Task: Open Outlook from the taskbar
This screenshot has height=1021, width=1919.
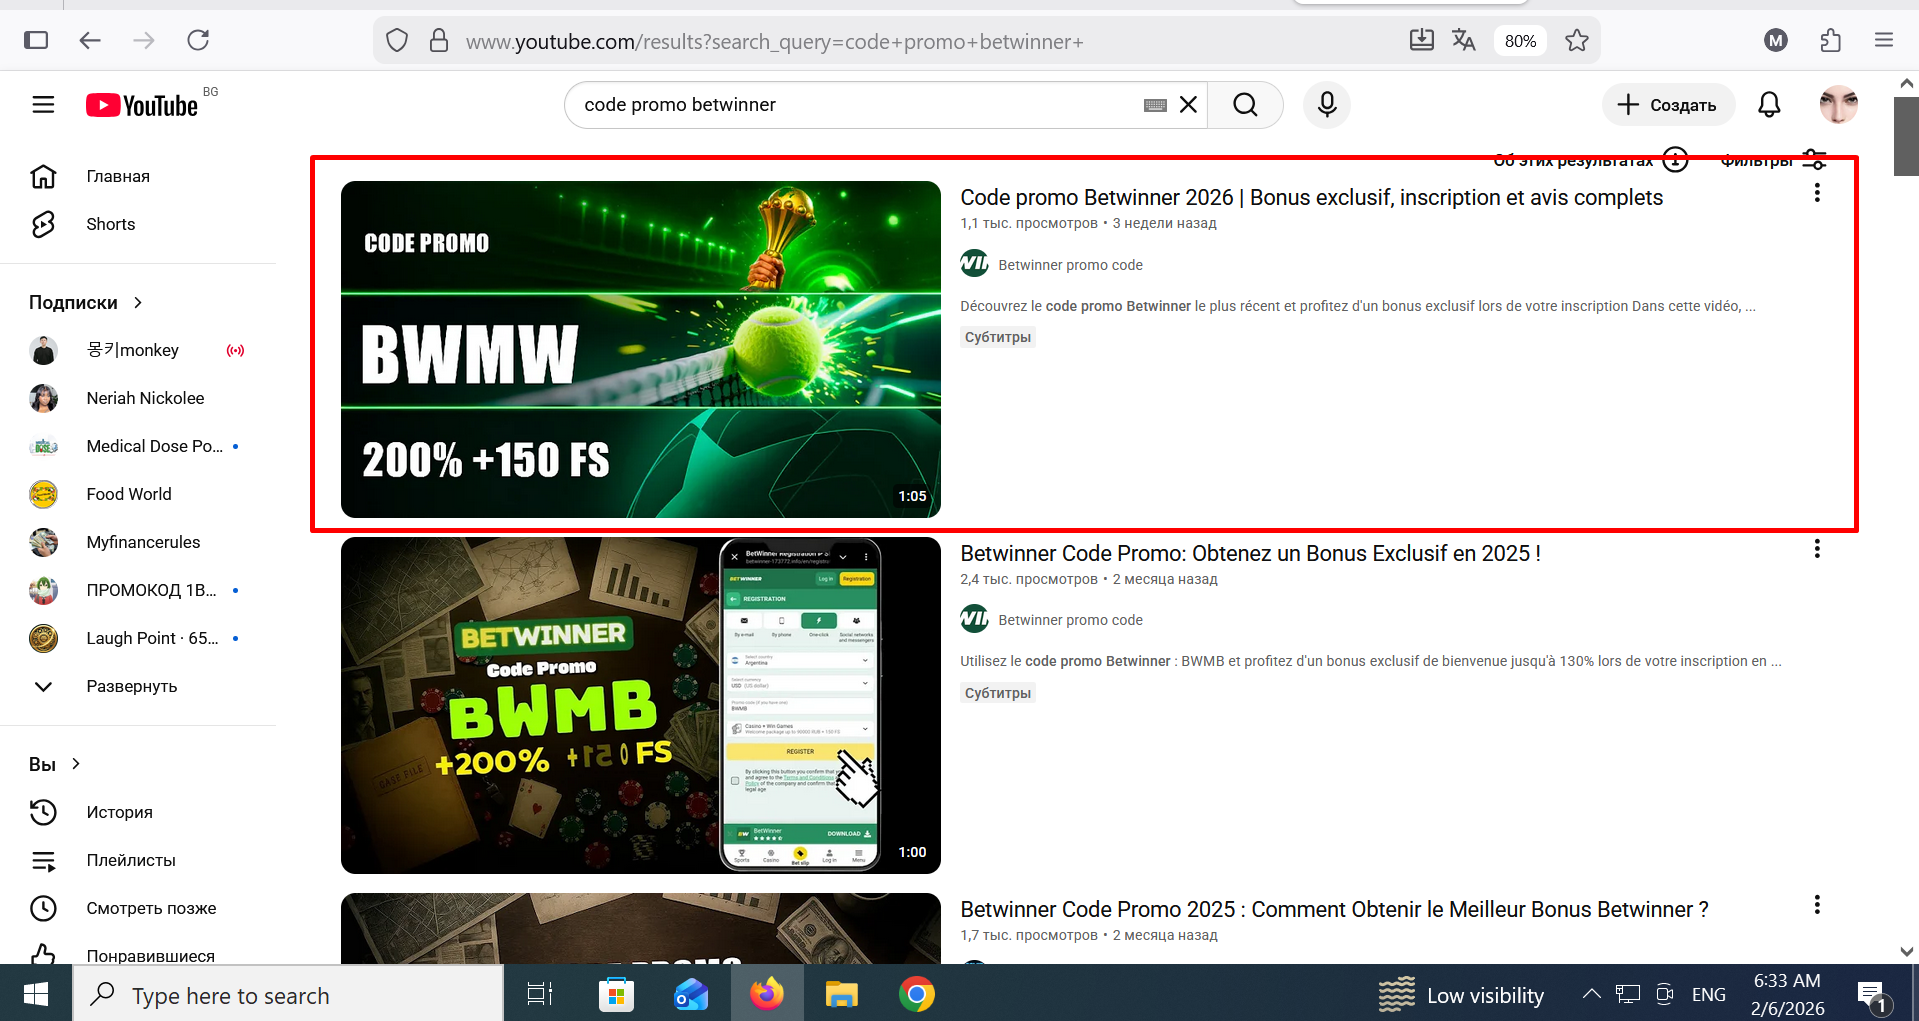Action: coord(691,994)
